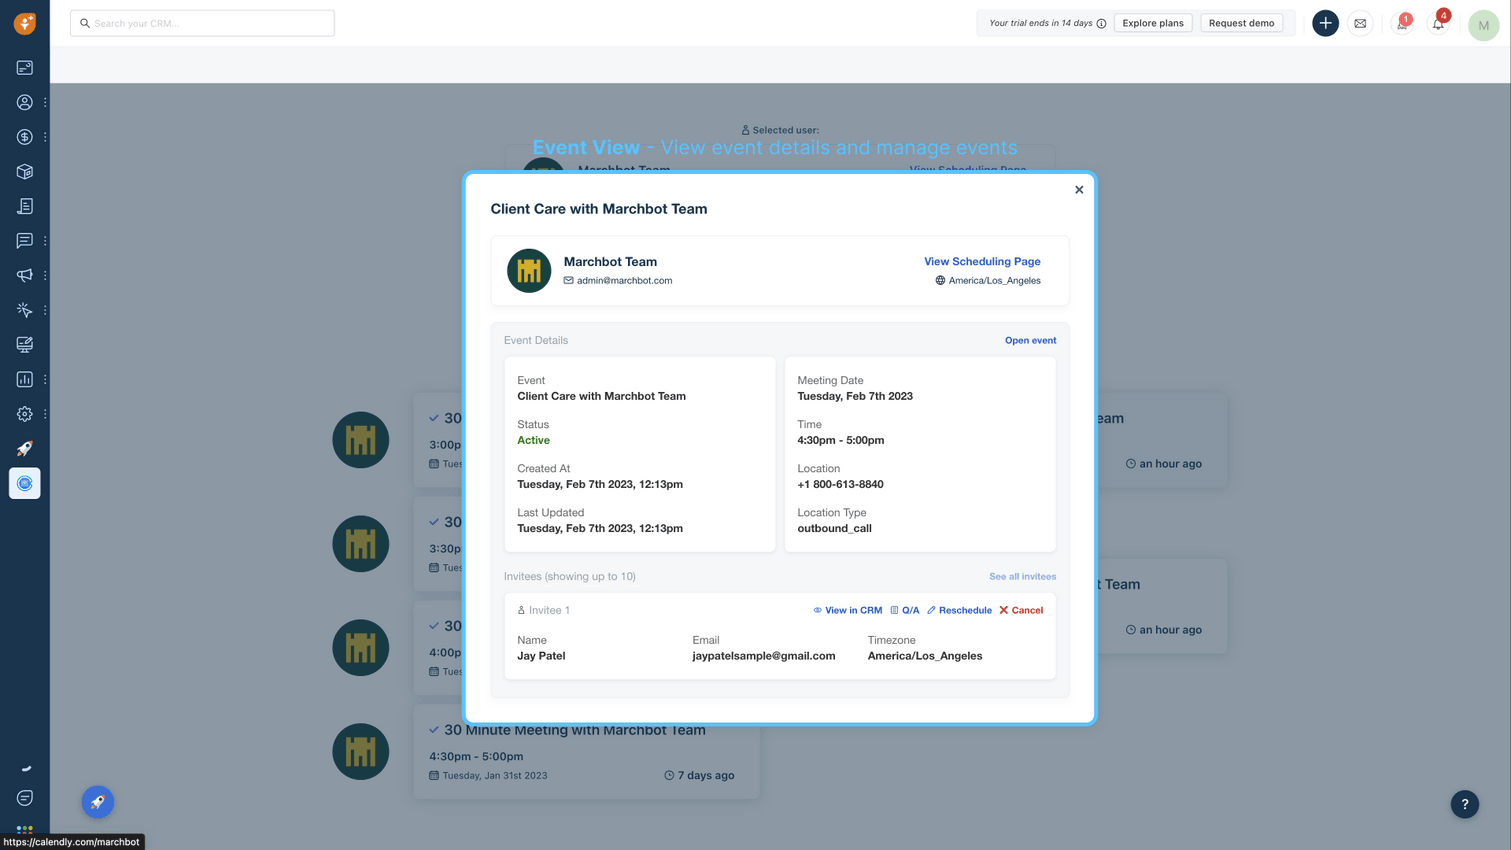Open the three-dot menu beside the Settings icon

tap(43, 412)
